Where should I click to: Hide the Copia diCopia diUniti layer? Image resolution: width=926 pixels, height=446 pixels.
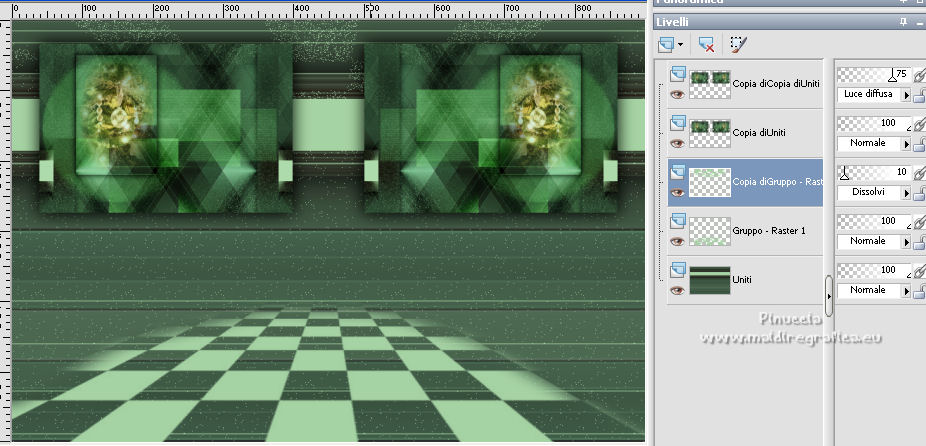pyautogui.click(x=677, y=94)
